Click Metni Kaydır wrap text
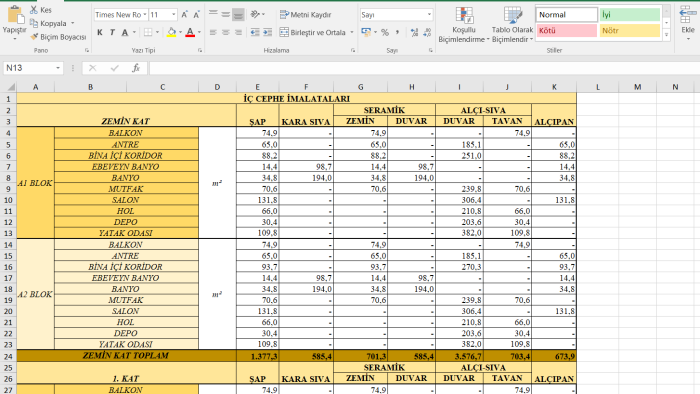The image size is (700, 394). (x=305, y=15)
